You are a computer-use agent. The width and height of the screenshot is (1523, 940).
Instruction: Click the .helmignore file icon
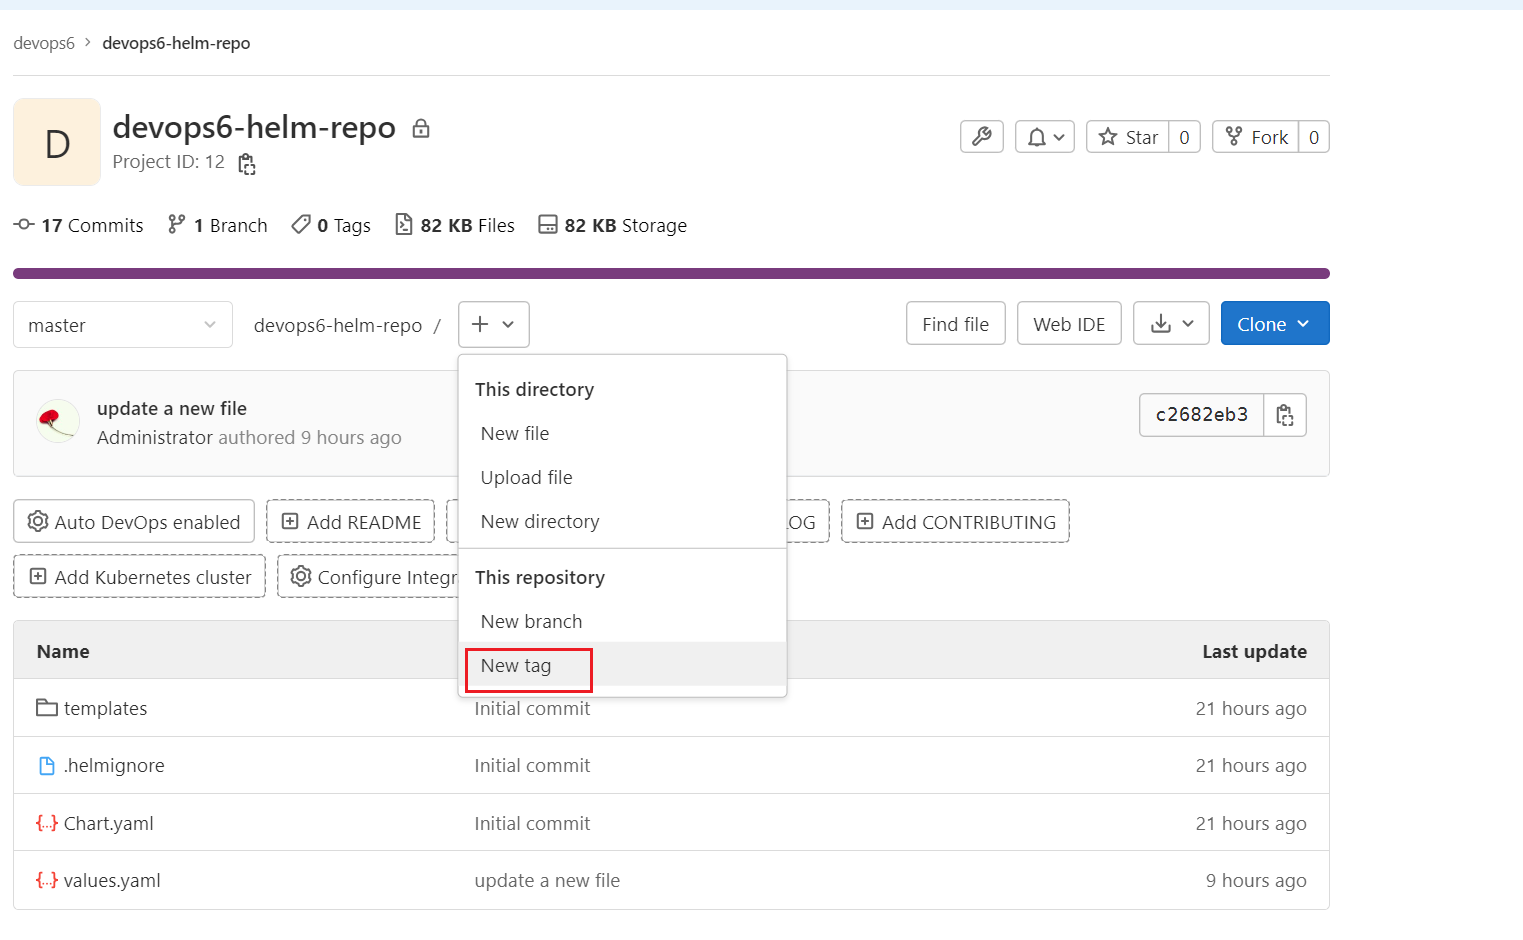[x=46, y=765]
